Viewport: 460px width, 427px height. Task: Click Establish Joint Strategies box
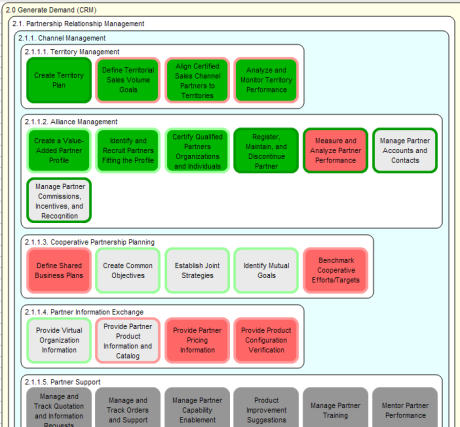pos(197,270)
